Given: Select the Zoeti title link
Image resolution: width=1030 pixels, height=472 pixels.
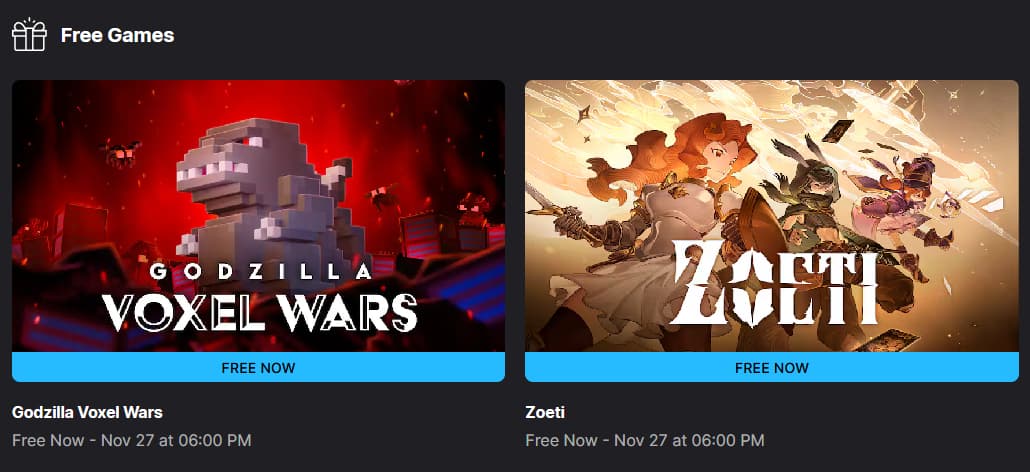Looking at the screenshot, I should click(x=545, y=412).
